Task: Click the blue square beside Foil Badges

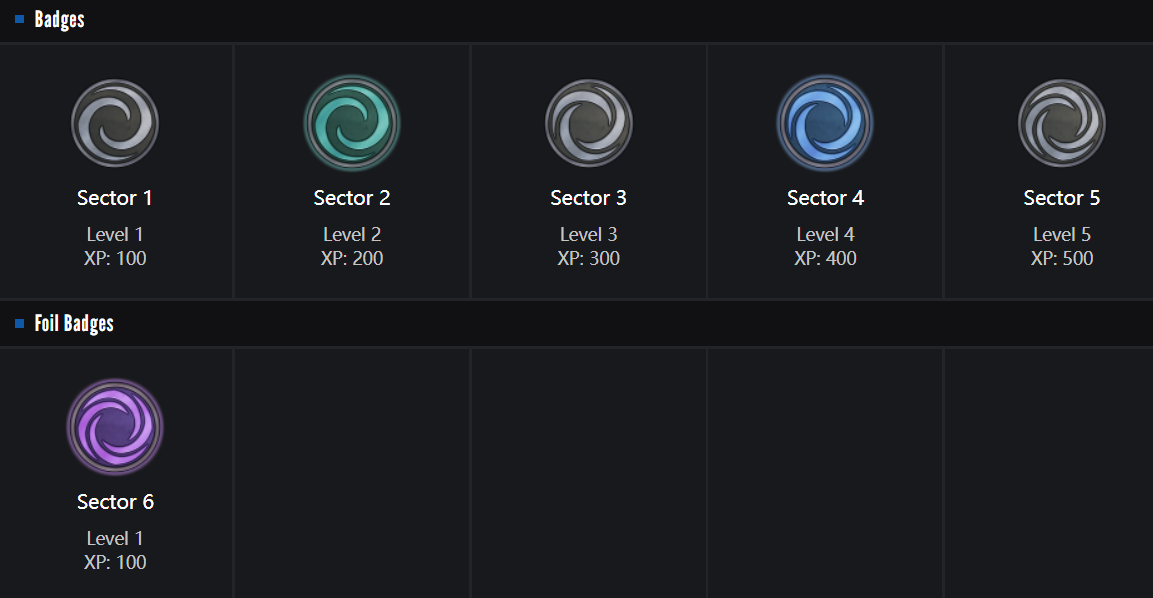Action: tap(19, 323)
